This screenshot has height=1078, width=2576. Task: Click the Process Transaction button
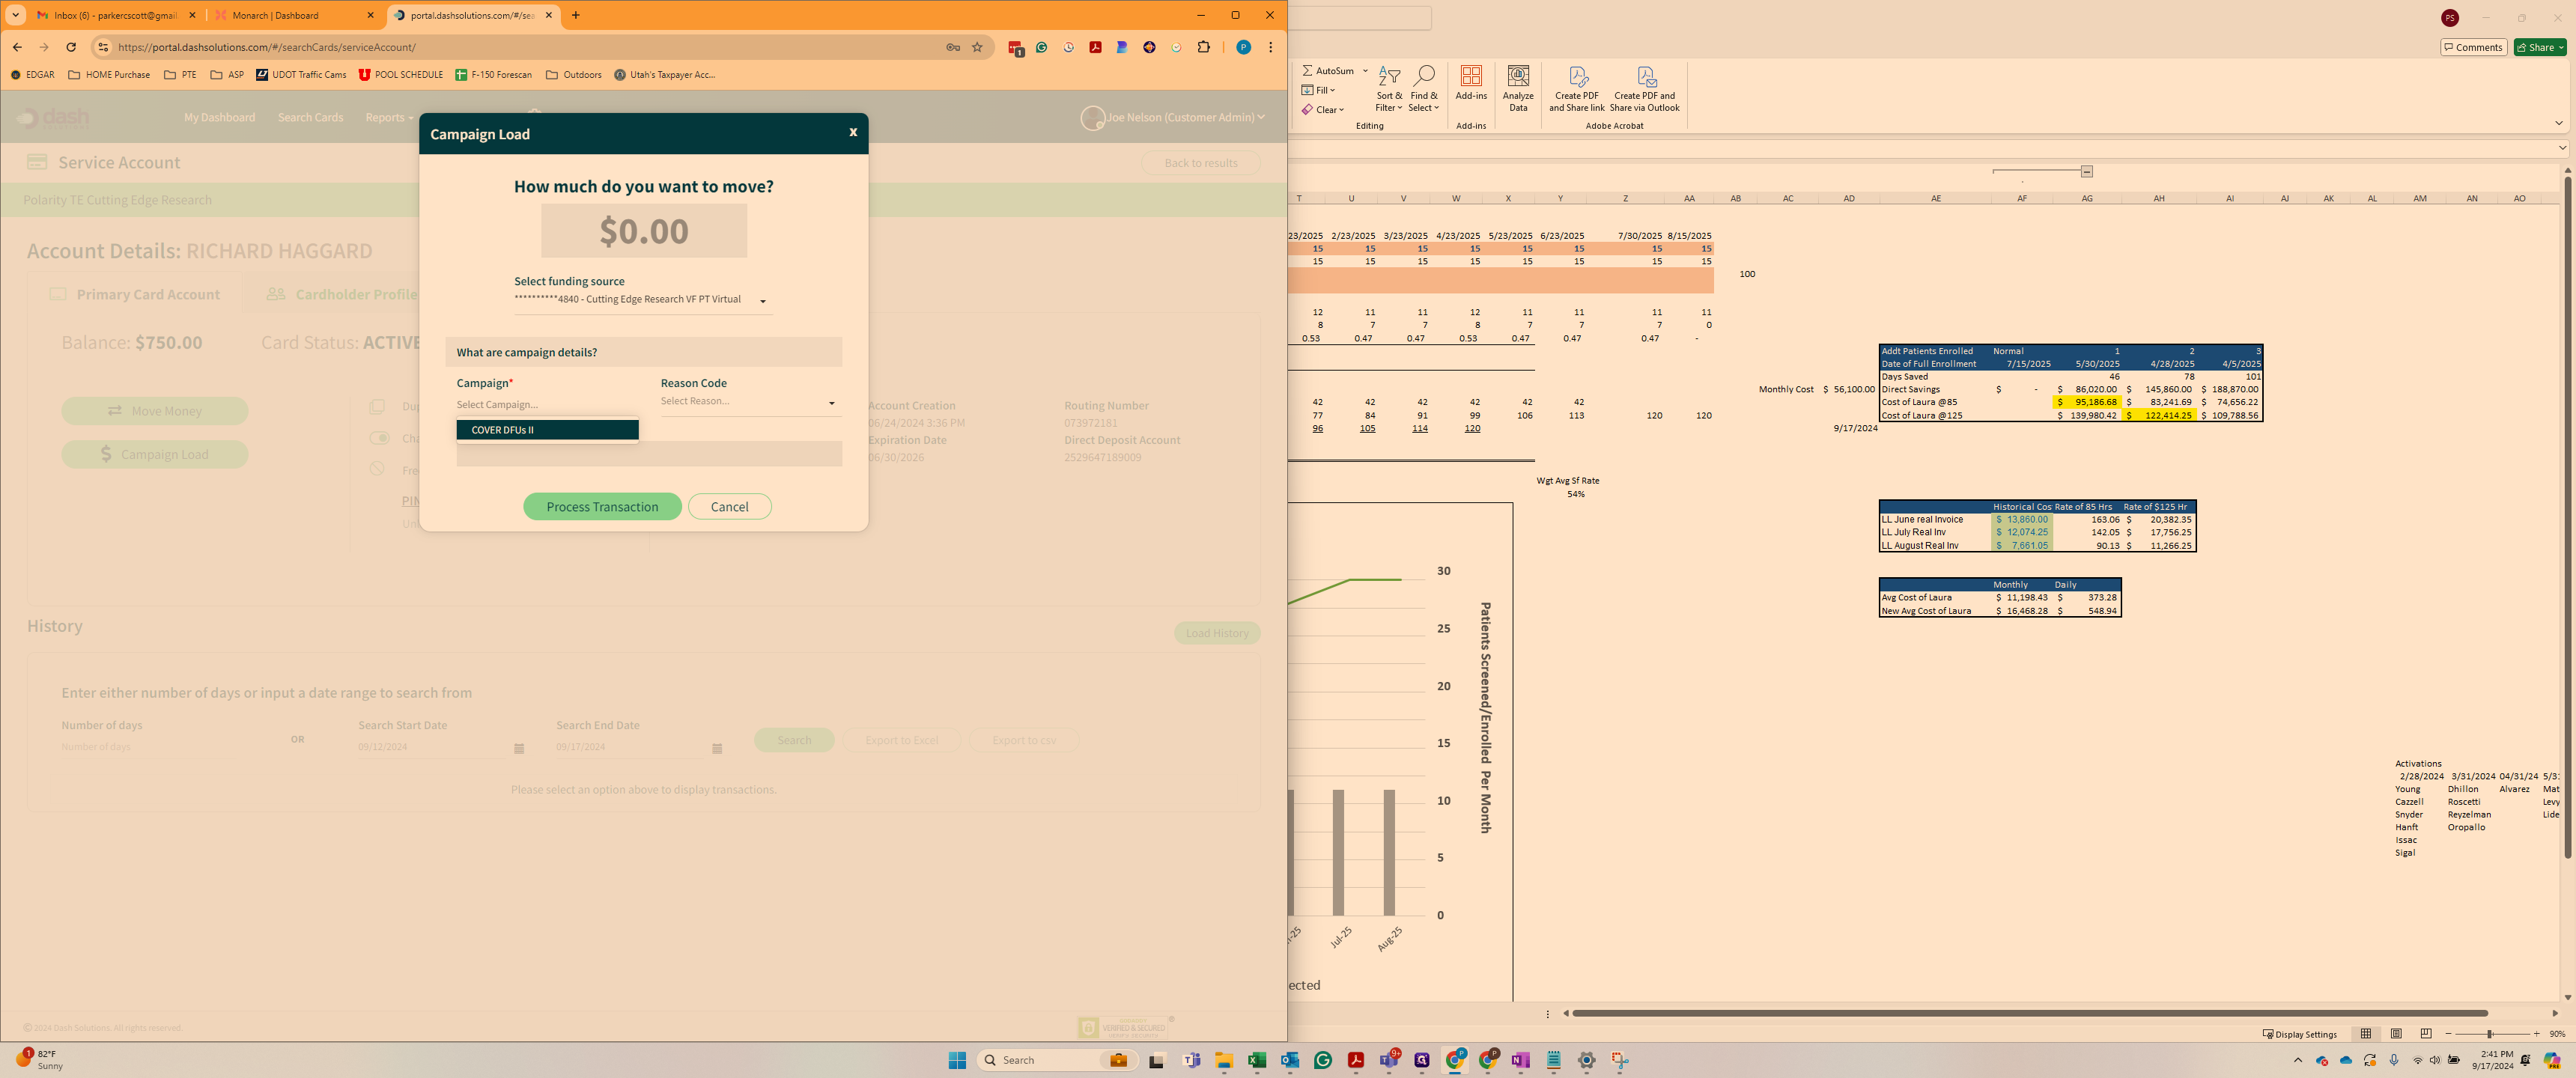coord(602,507)
